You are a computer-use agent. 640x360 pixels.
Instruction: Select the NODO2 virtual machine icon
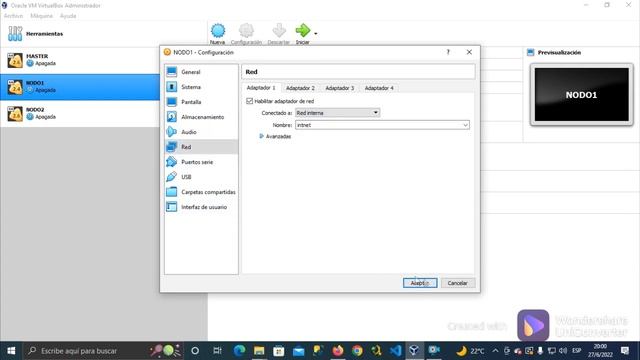(x=15, y=113)
